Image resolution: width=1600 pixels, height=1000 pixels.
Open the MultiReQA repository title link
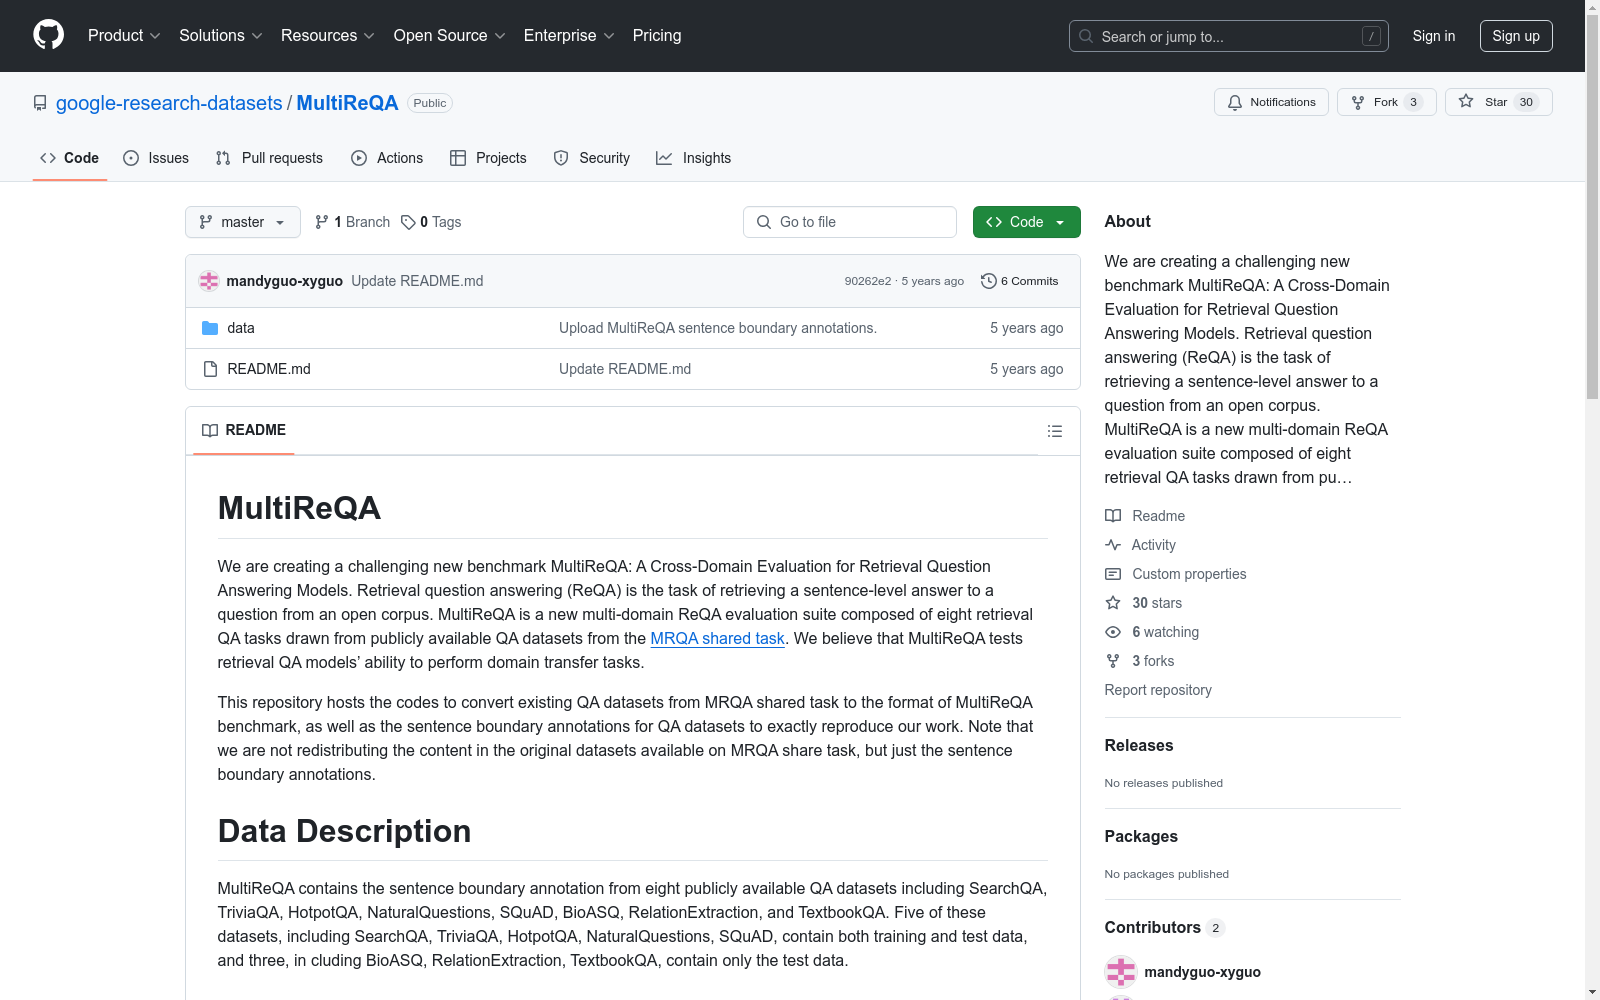coord(347,103)
